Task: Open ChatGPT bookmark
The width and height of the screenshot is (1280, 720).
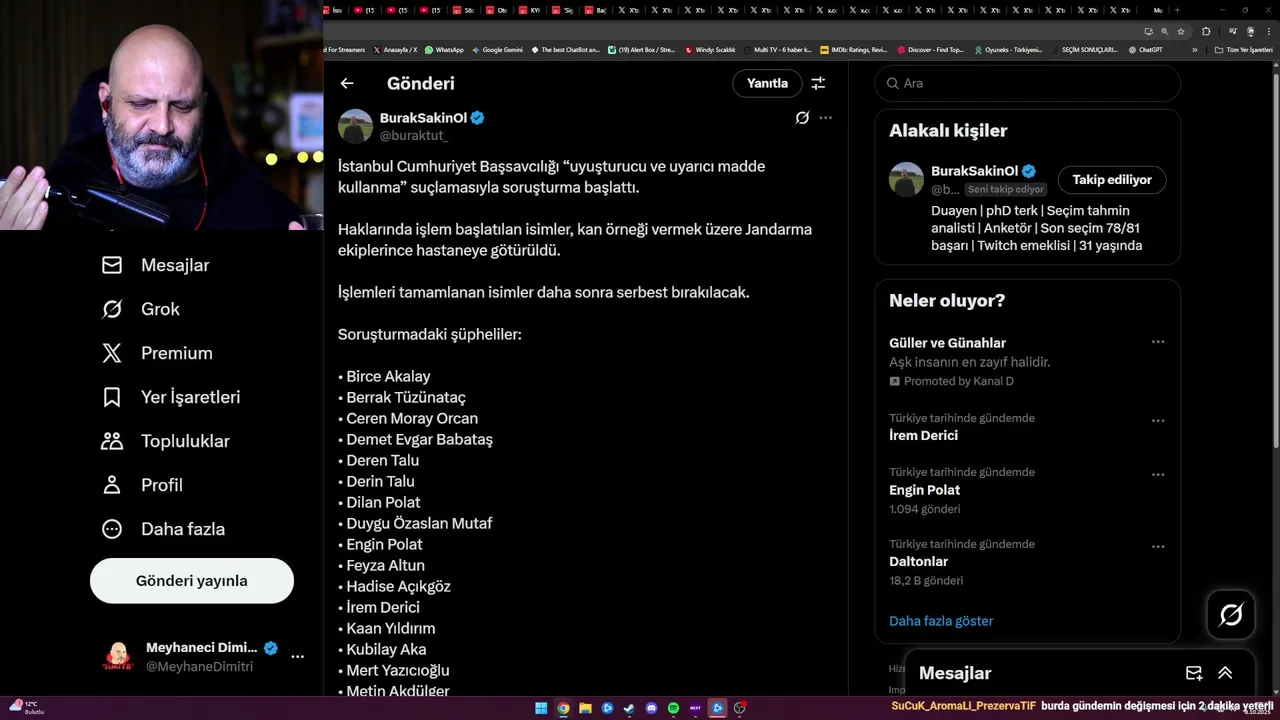Action: click(1145, 49)
